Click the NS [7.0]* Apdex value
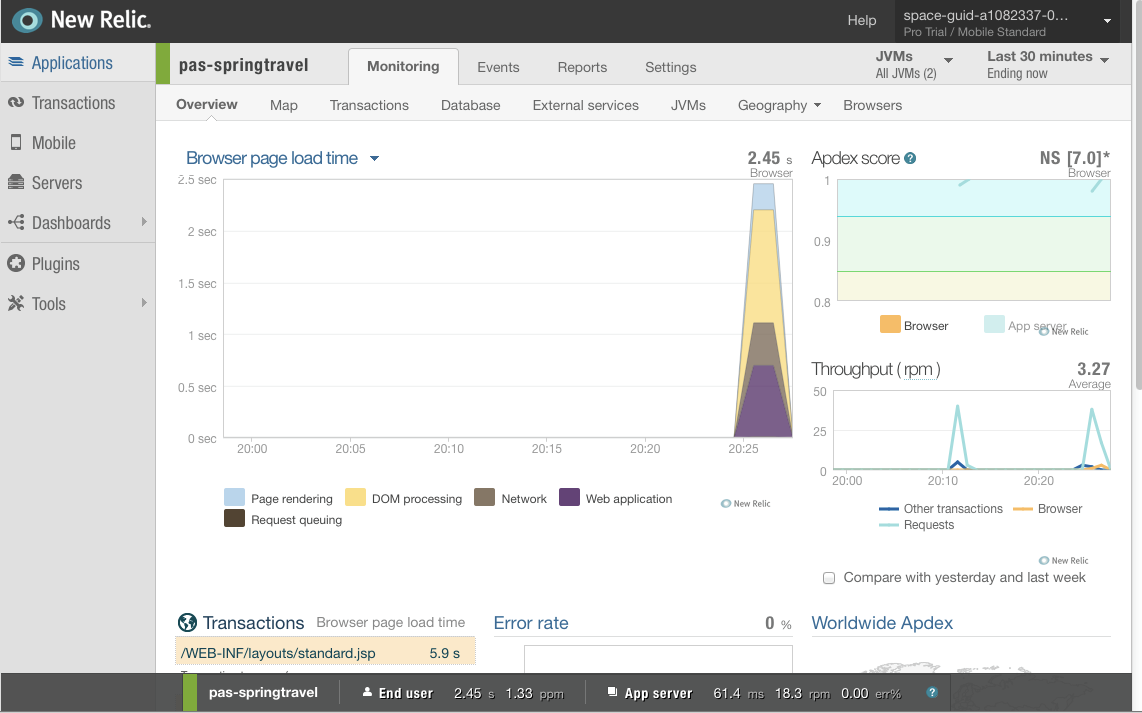Image resolution: width=1142 pixels, height=713 pixels. 1074,157
